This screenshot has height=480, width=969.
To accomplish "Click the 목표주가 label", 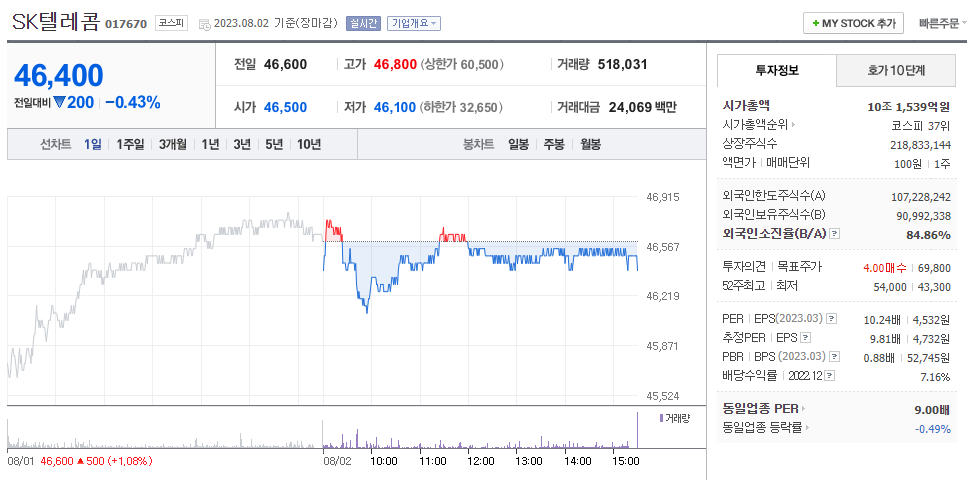I will (x=799, y=267).
